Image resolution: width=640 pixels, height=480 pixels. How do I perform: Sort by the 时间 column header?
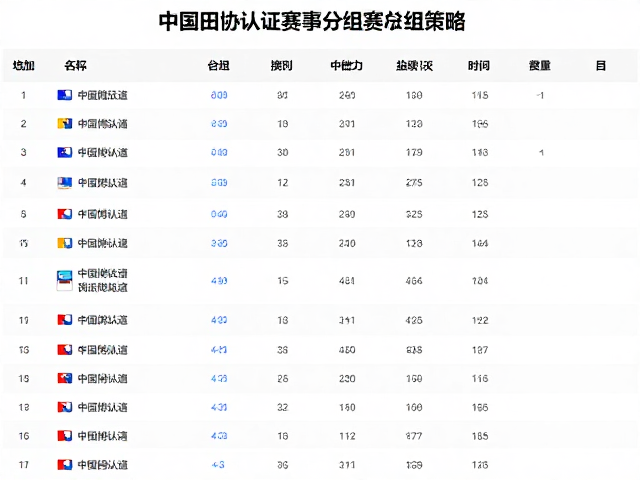479,65
